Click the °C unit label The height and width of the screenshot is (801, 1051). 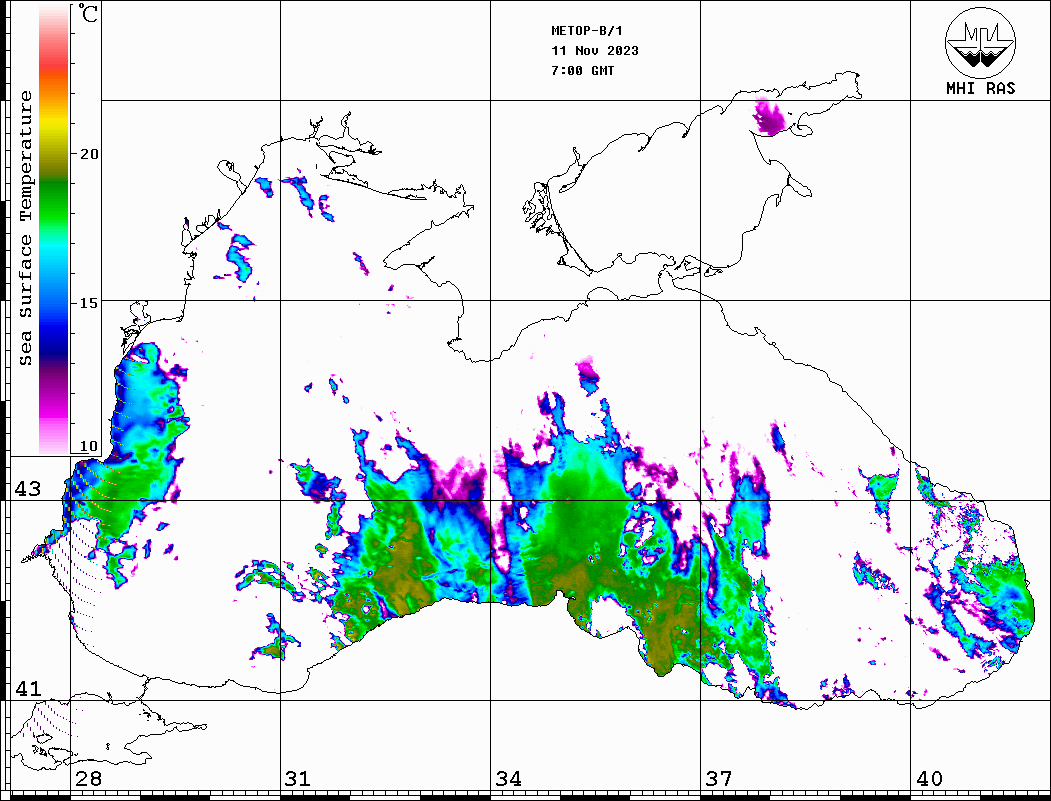click(x=88, y=13)
